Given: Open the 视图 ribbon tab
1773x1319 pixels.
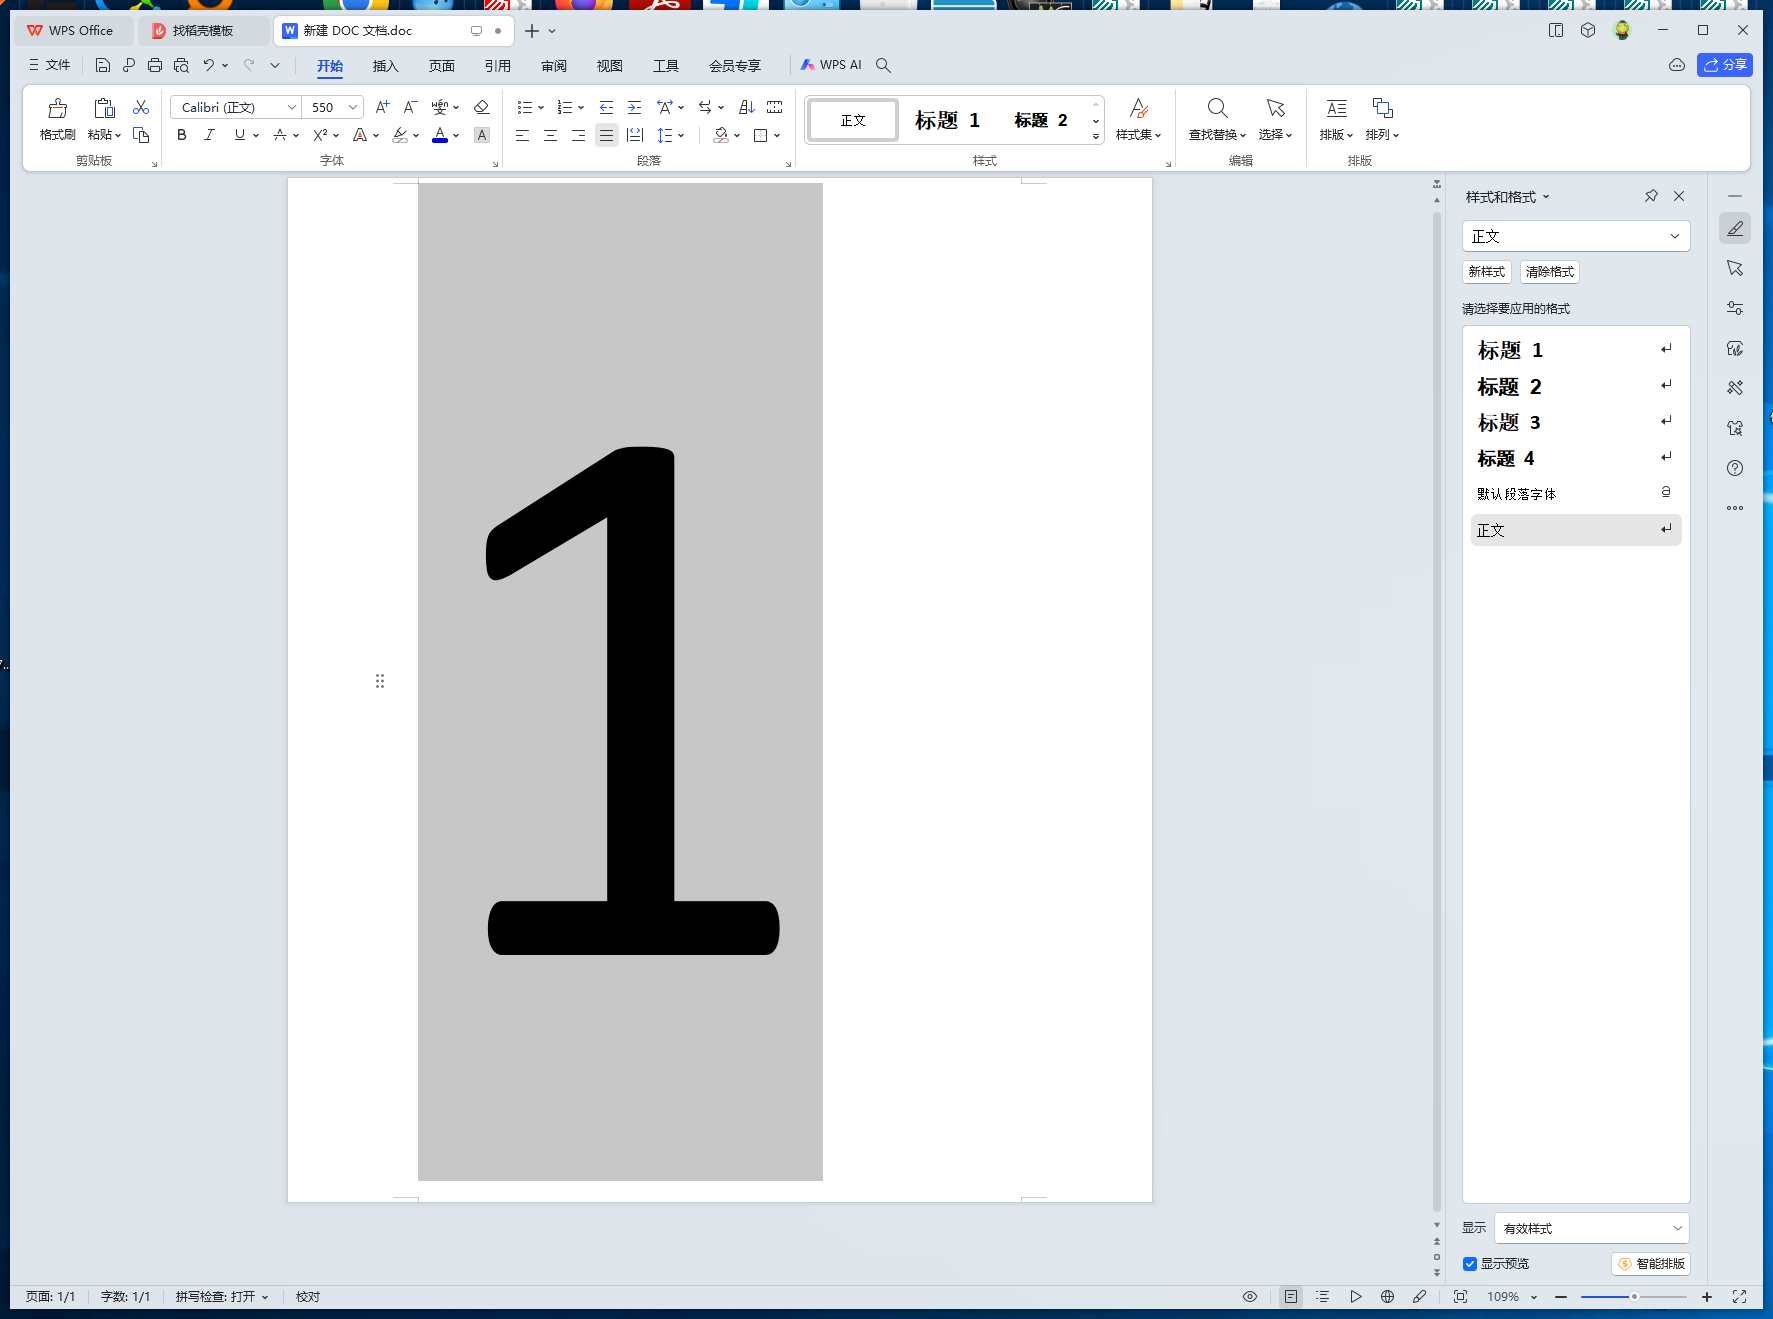Looking at the screenshot, I should 609,65.
